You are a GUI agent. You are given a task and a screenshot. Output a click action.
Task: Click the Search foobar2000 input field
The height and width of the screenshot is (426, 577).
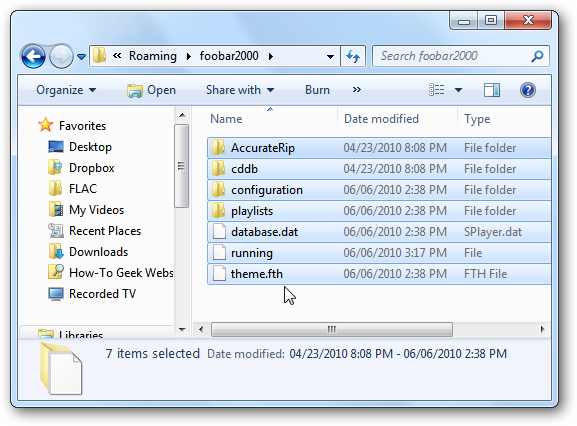click(x=455, y=56)
